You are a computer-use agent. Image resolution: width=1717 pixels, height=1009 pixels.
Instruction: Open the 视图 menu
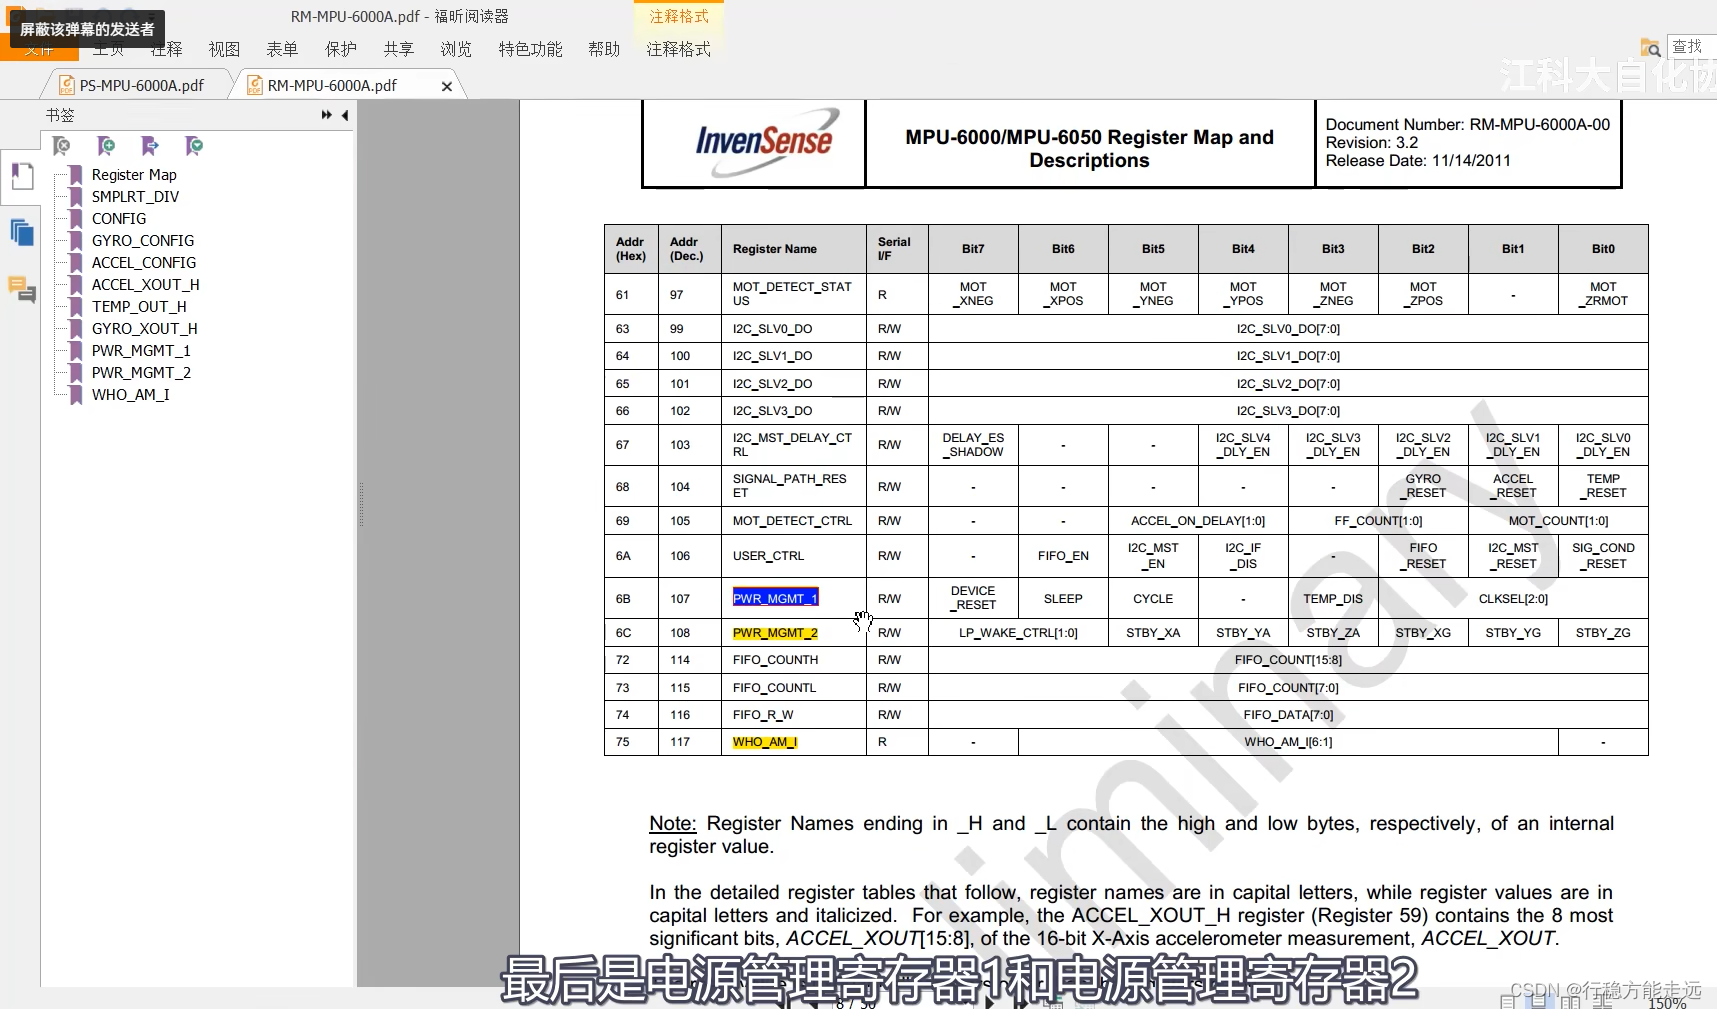[224, 49]
